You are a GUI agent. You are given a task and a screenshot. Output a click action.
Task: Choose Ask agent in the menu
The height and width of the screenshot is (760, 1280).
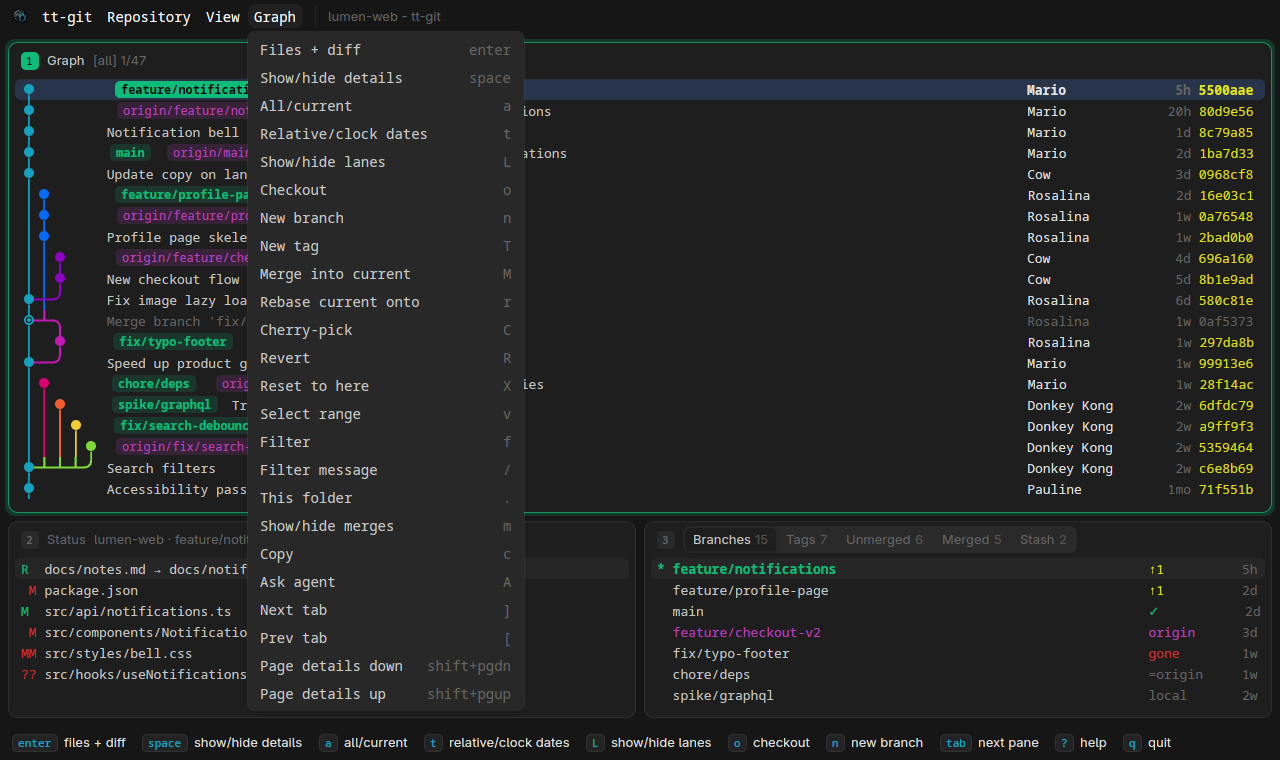coord(386,582)
